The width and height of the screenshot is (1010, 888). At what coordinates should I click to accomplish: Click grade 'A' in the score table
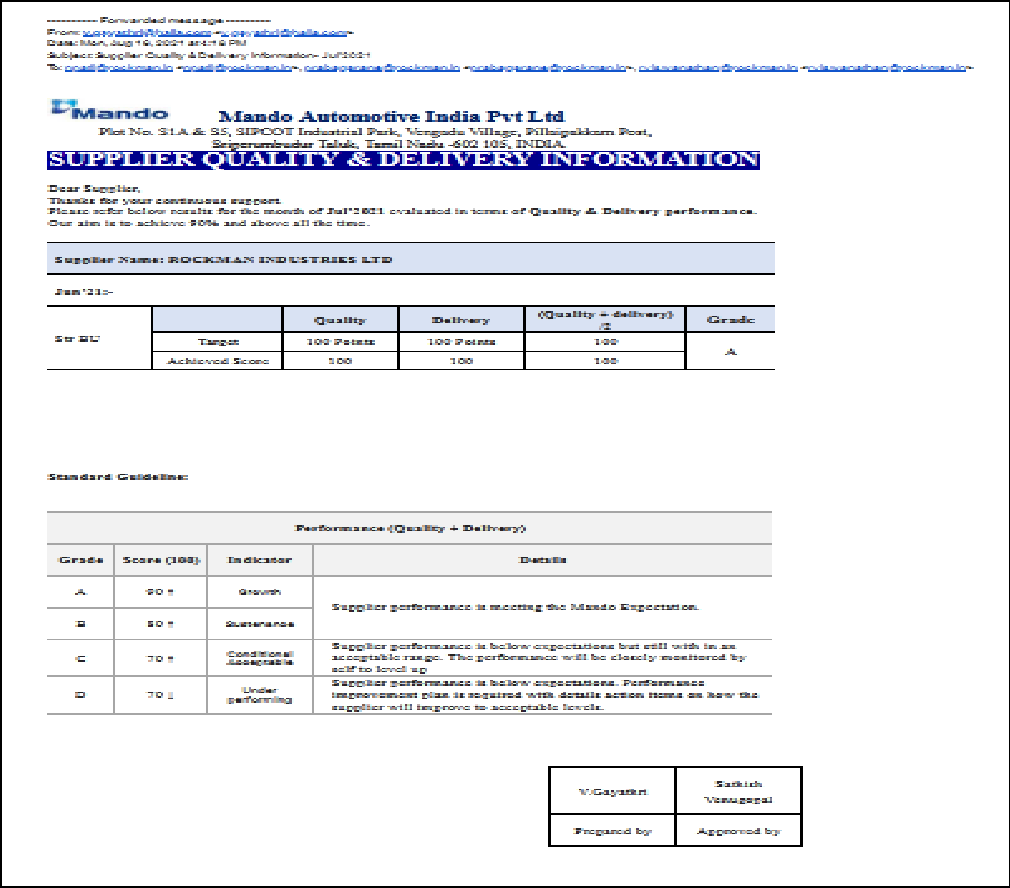tap(730, 352)
